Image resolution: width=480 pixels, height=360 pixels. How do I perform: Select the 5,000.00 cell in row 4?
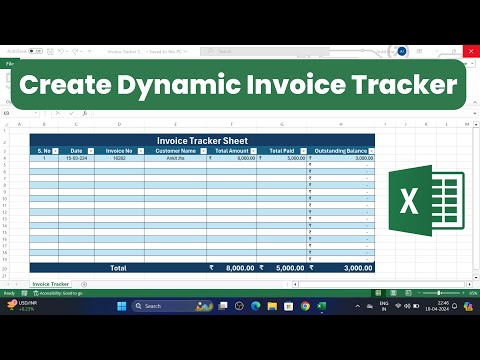pyautogui.click(x=282, y=158)
